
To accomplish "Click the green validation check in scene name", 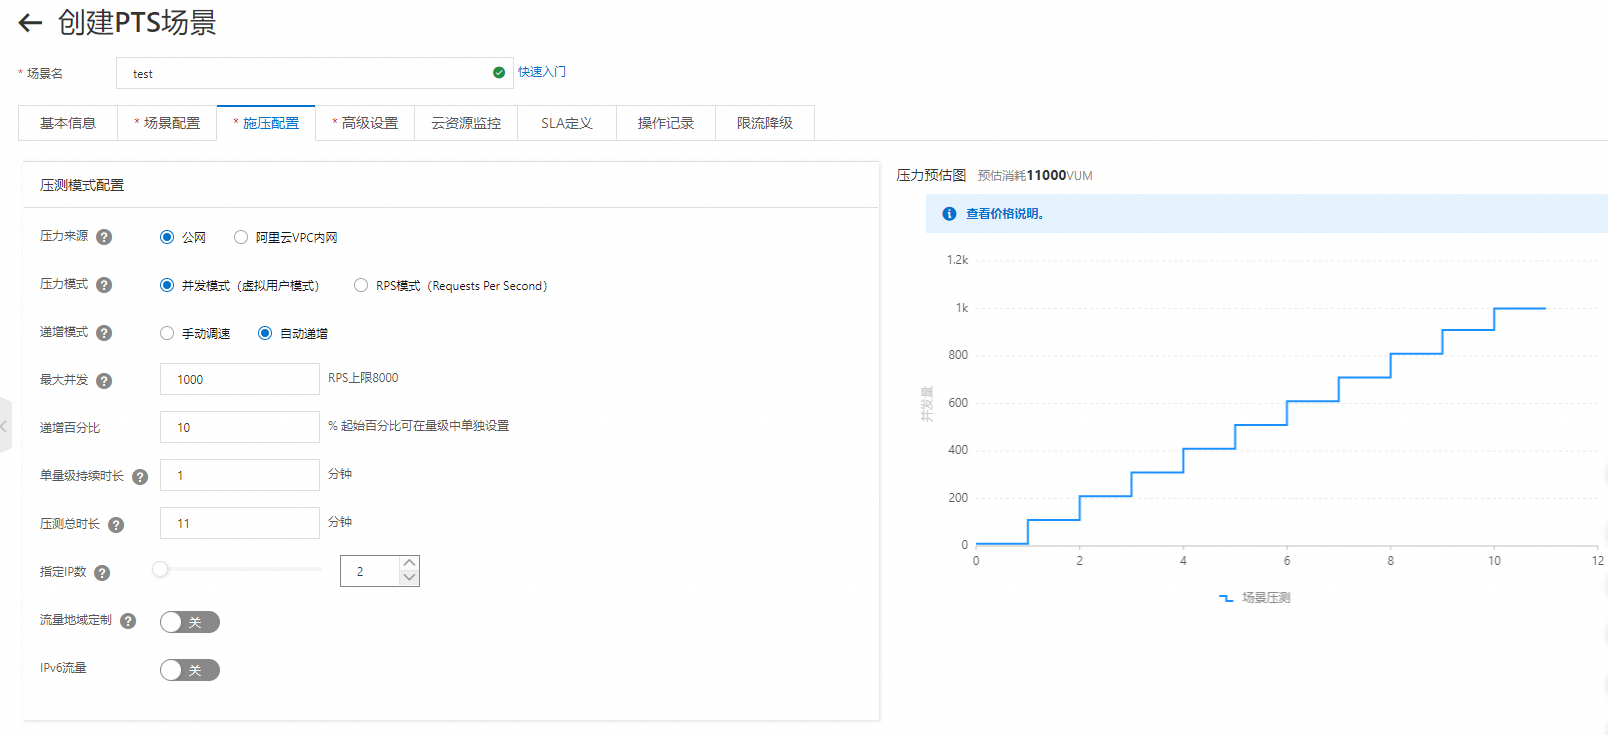I will (499, 73).
